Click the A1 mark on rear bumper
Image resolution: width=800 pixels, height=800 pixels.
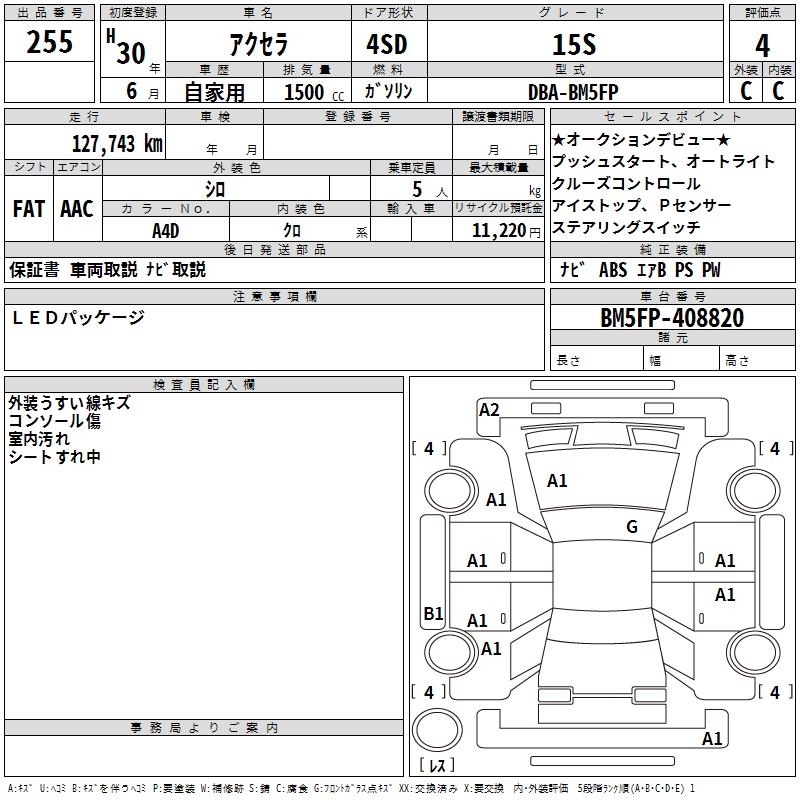pos(712,739)
